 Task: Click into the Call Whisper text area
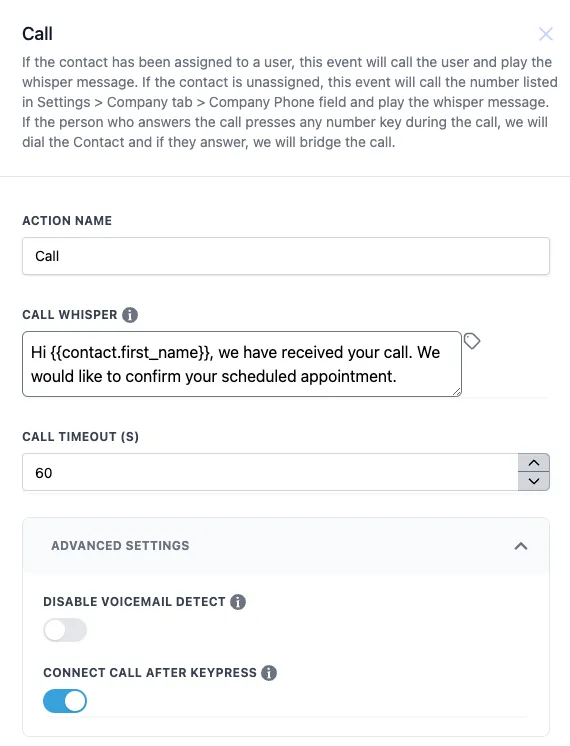(x=242, y=364)
